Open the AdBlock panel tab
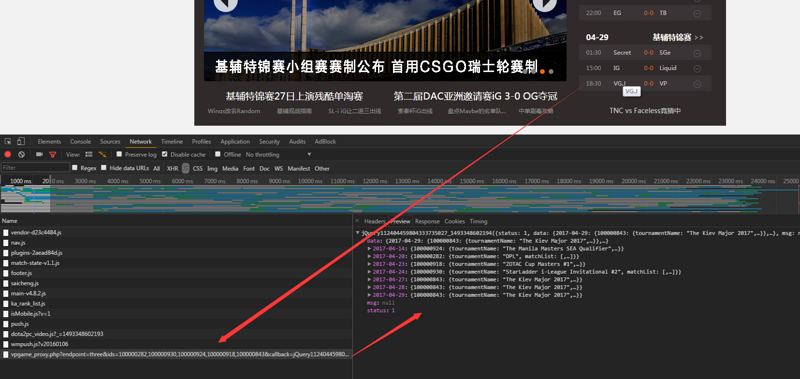The height and width of the screenshot is (379, 800). [x=325, y=142]
